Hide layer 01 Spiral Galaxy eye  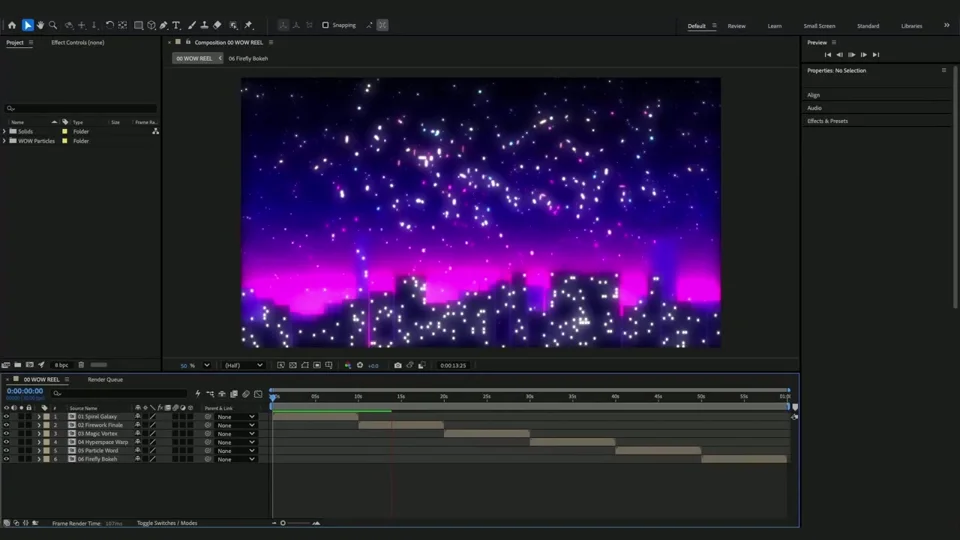[6, 416]
